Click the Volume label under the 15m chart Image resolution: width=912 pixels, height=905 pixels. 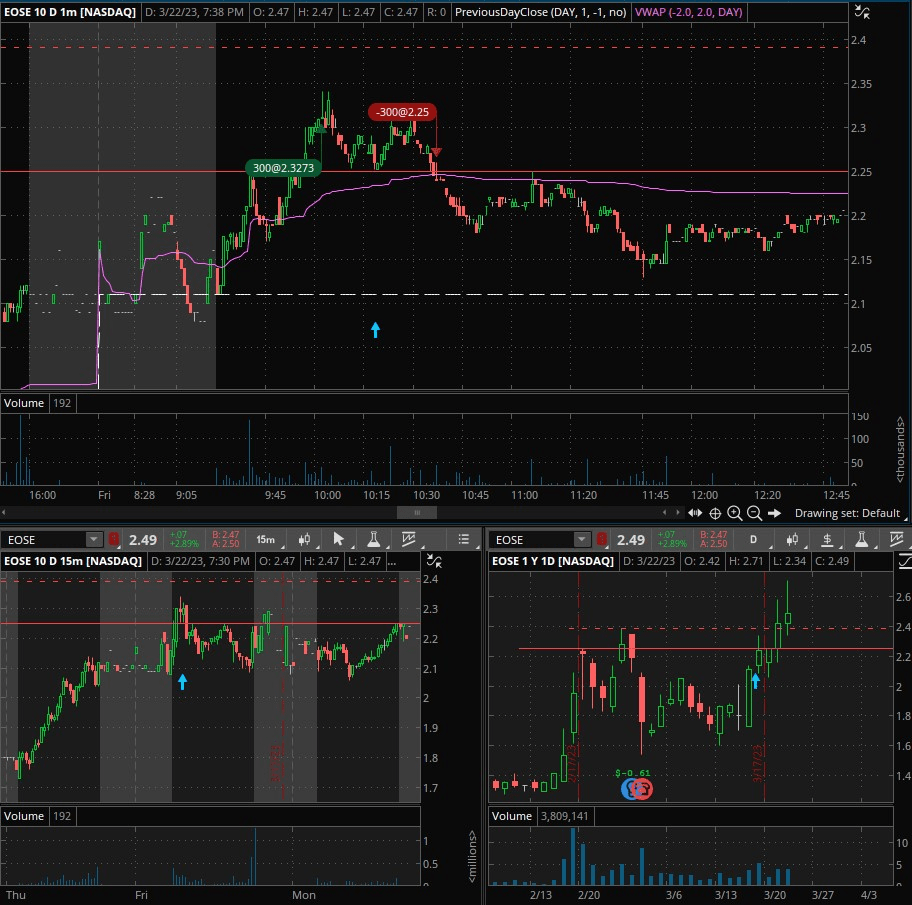(24, 816)
